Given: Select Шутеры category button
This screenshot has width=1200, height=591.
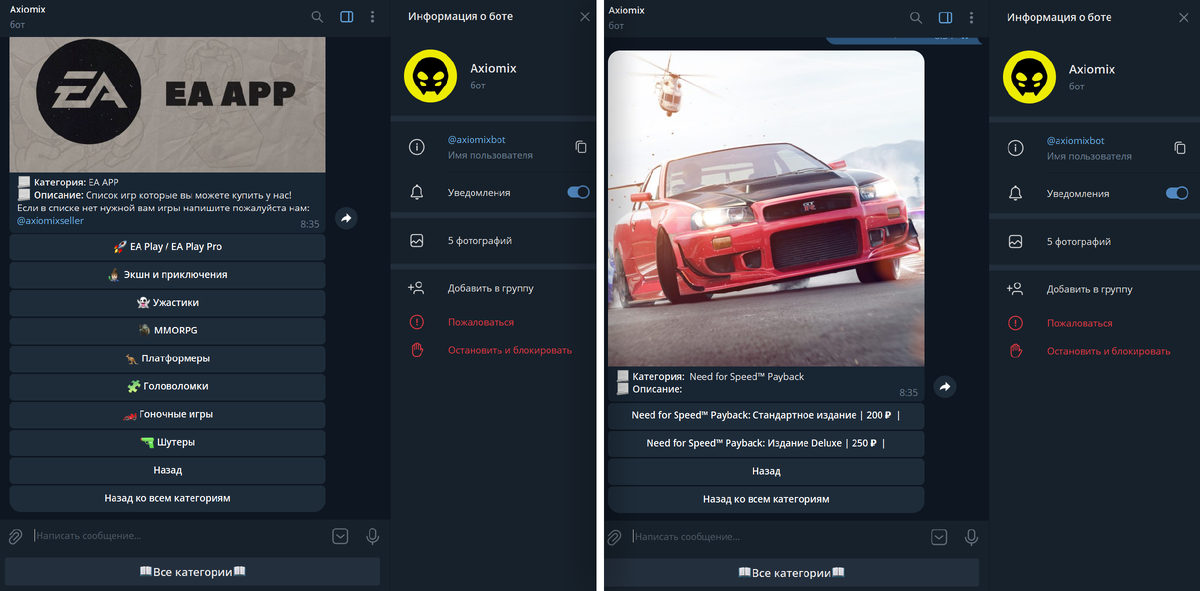Looking at the screenshot, I should (168, 442).
